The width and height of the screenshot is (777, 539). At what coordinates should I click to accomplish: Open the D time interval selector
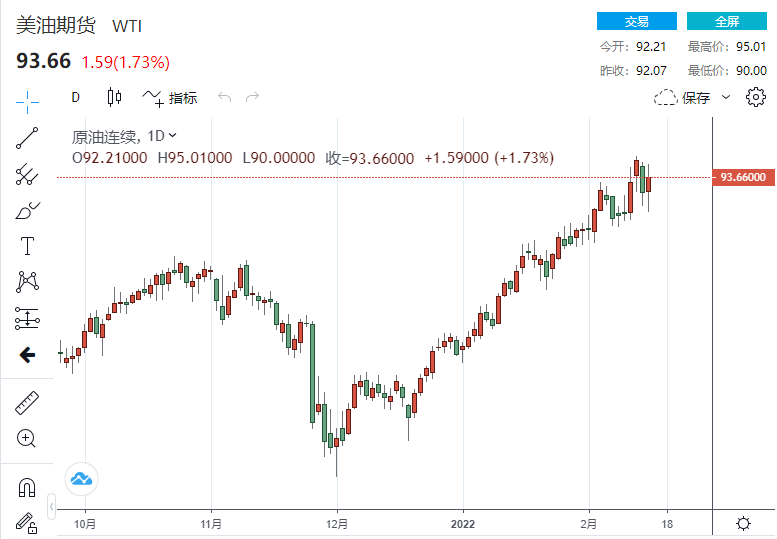click(75, 98)
